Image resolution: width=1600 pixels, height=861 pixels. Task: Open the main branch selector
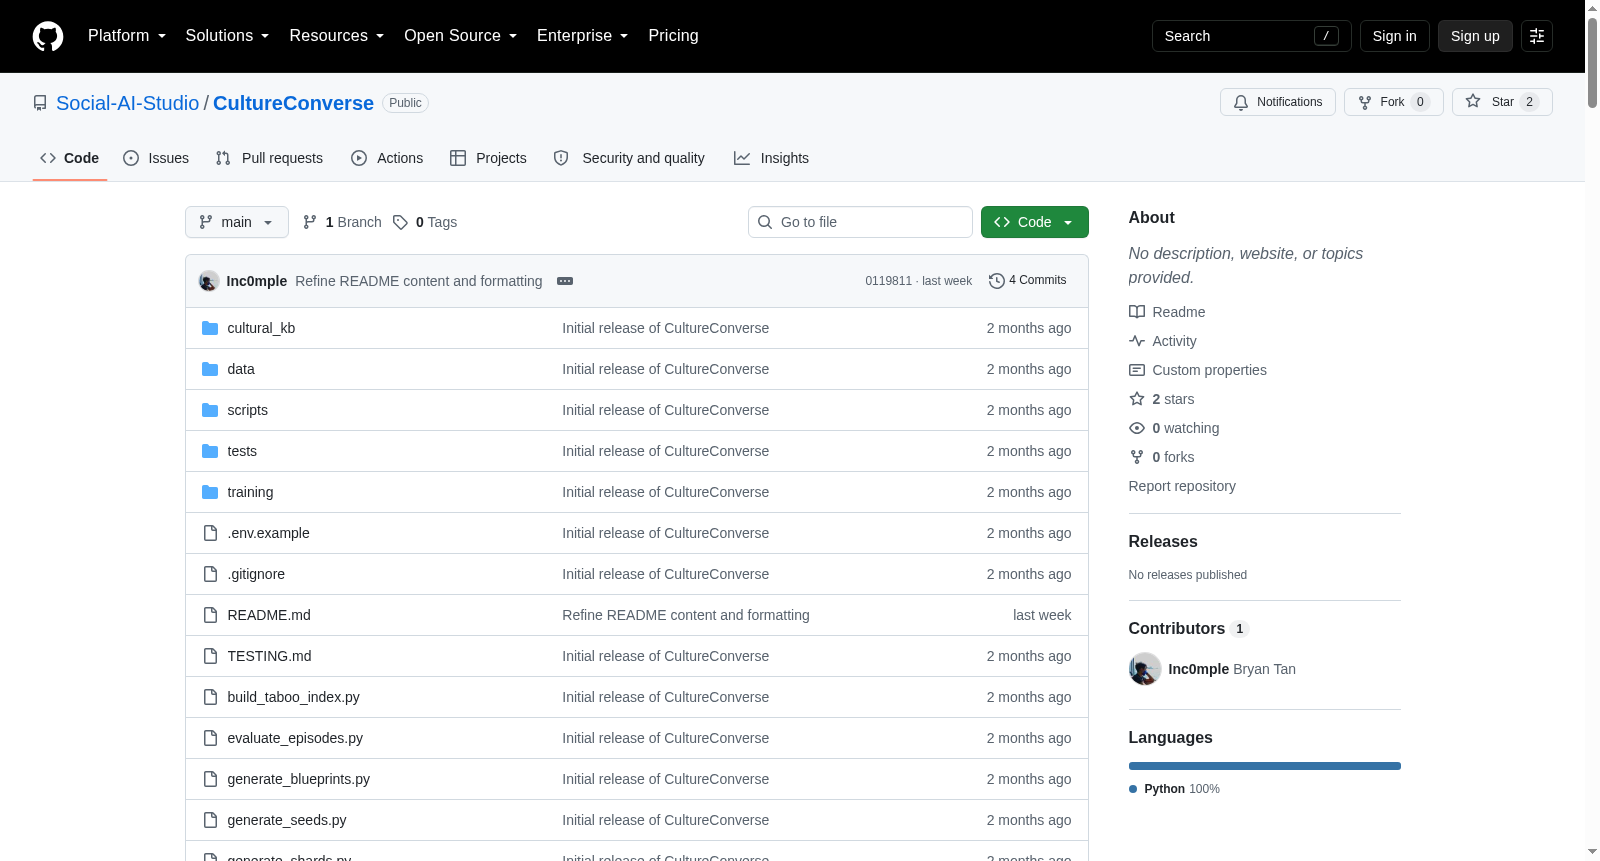[237, 222]
